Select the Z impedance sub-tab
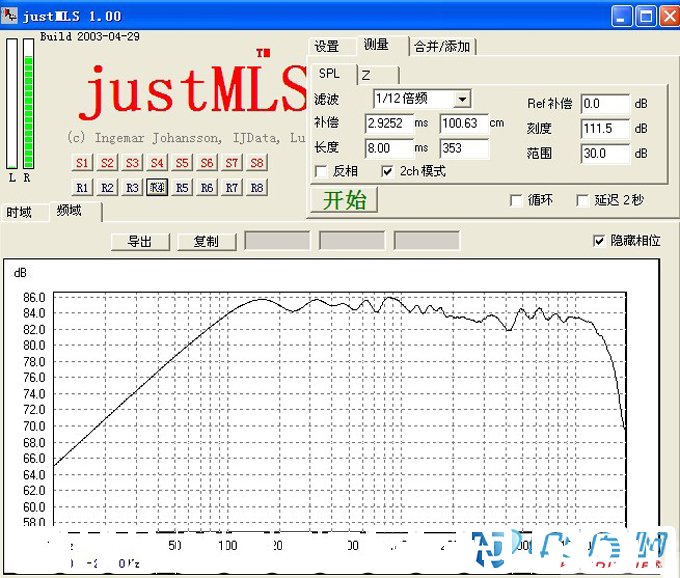The width and height of the screenshot is (680, 578). 377,75
